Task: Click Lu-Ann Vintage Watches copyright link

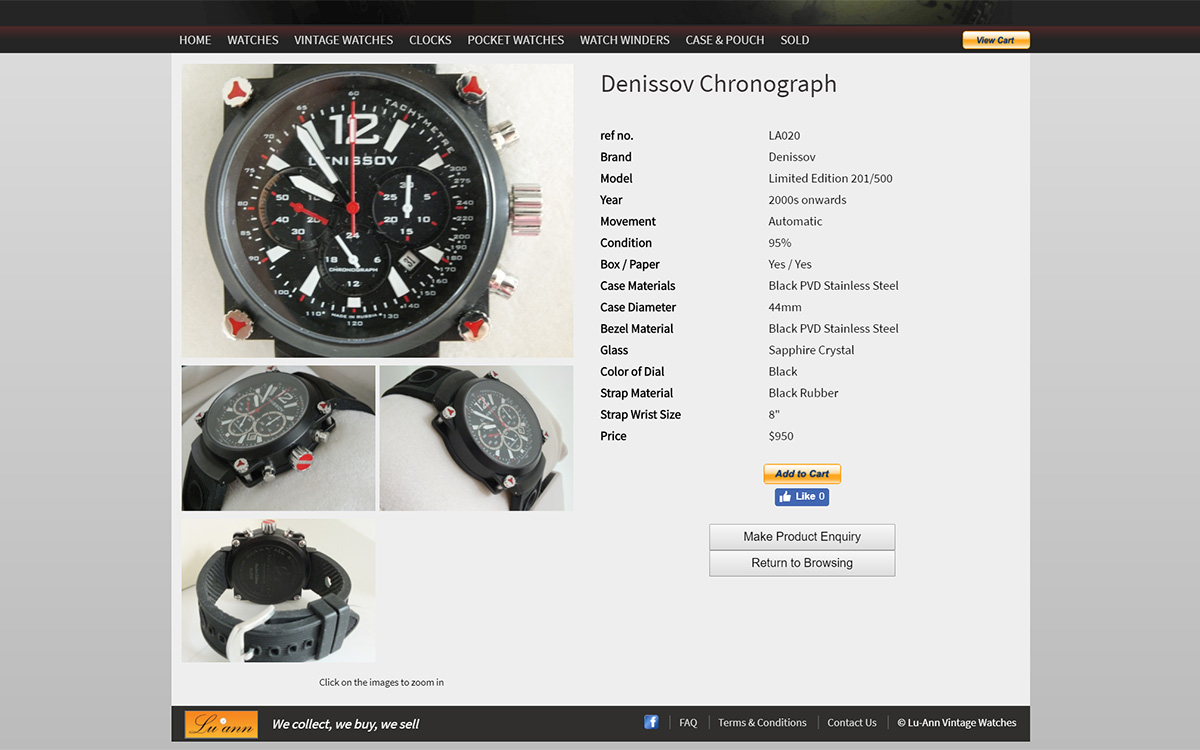Action: click(957, 723)
